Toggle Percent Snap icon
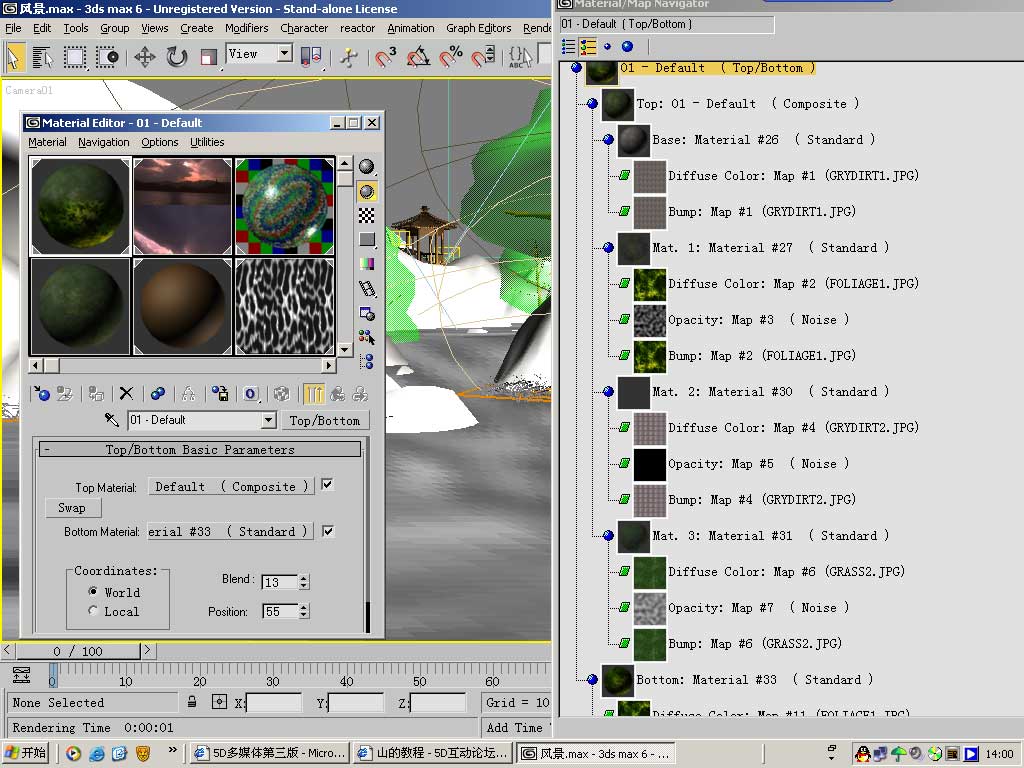Viewport: 1024px width, 768px height. [x=451, y=57]
